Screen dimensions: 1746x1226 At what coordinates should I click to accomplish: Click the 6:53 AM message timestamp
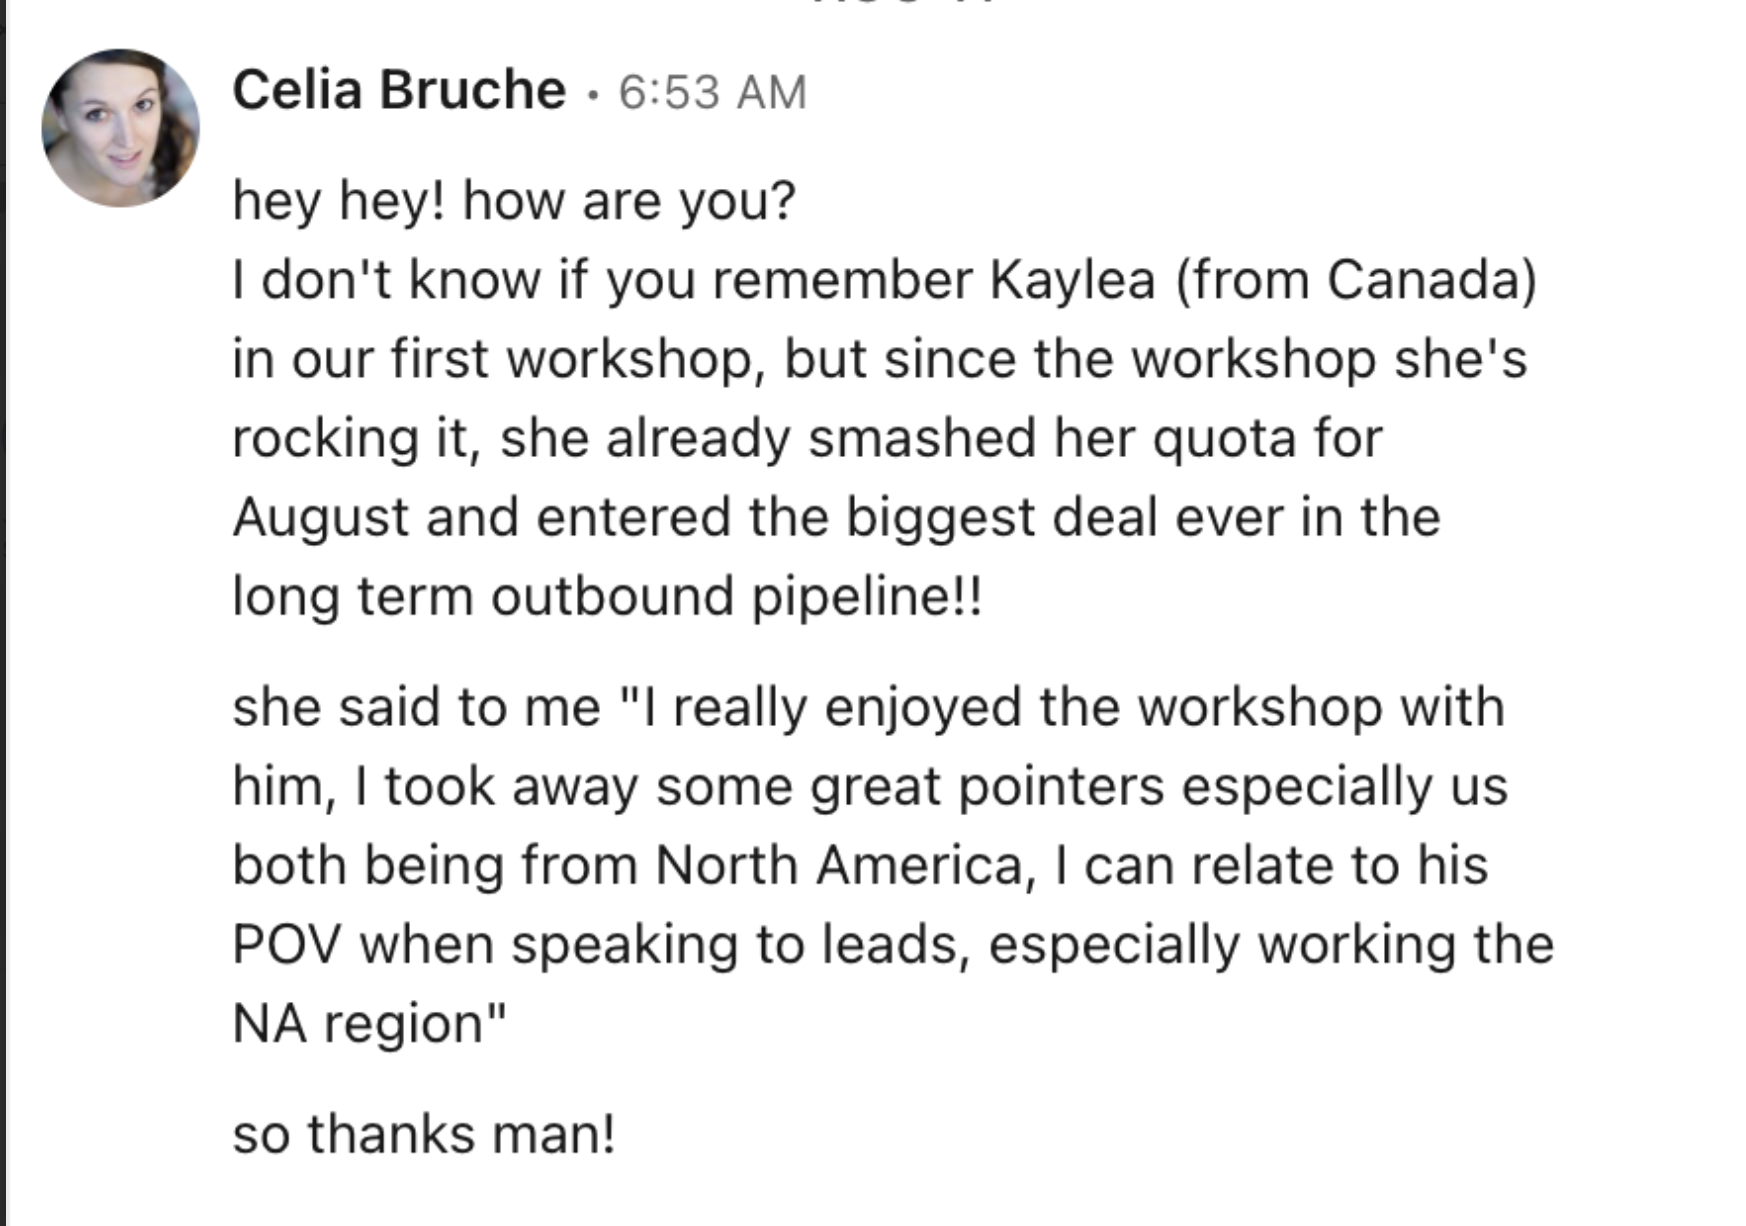[x=712, y=92]
